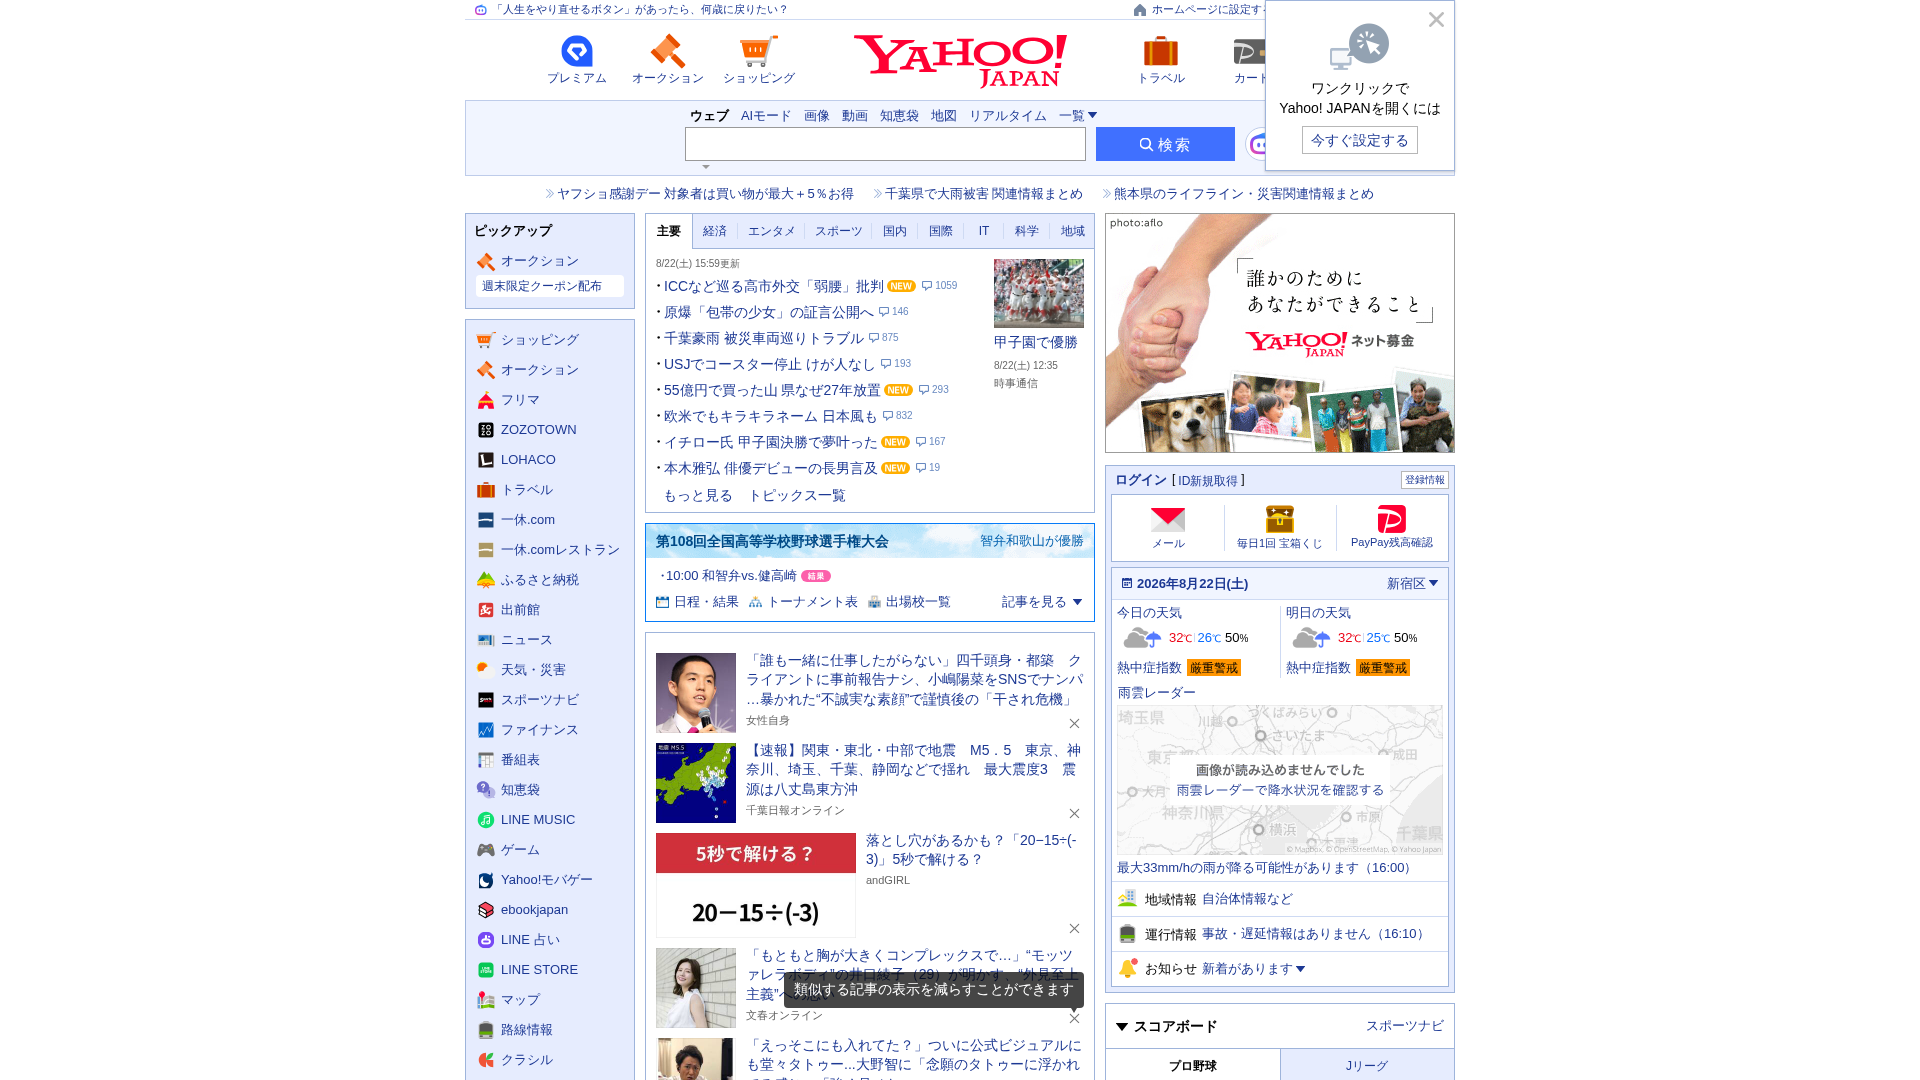
Task: Select リアルタイム search category
Action: point(1008,116)
